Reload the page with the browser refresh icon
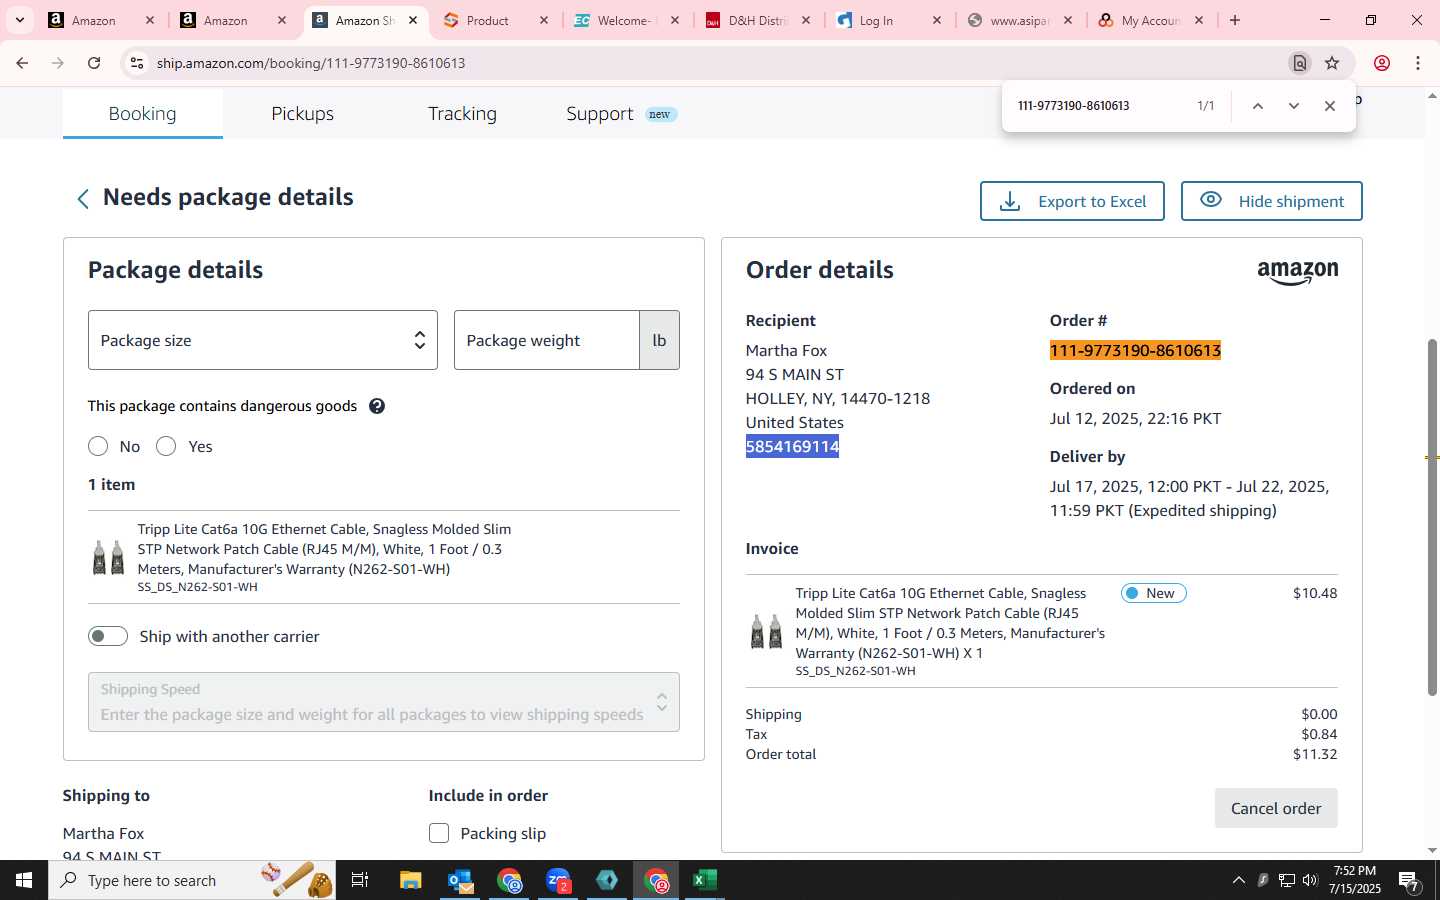The height and width of the screenshot is (900, 1440). (94, 63)
